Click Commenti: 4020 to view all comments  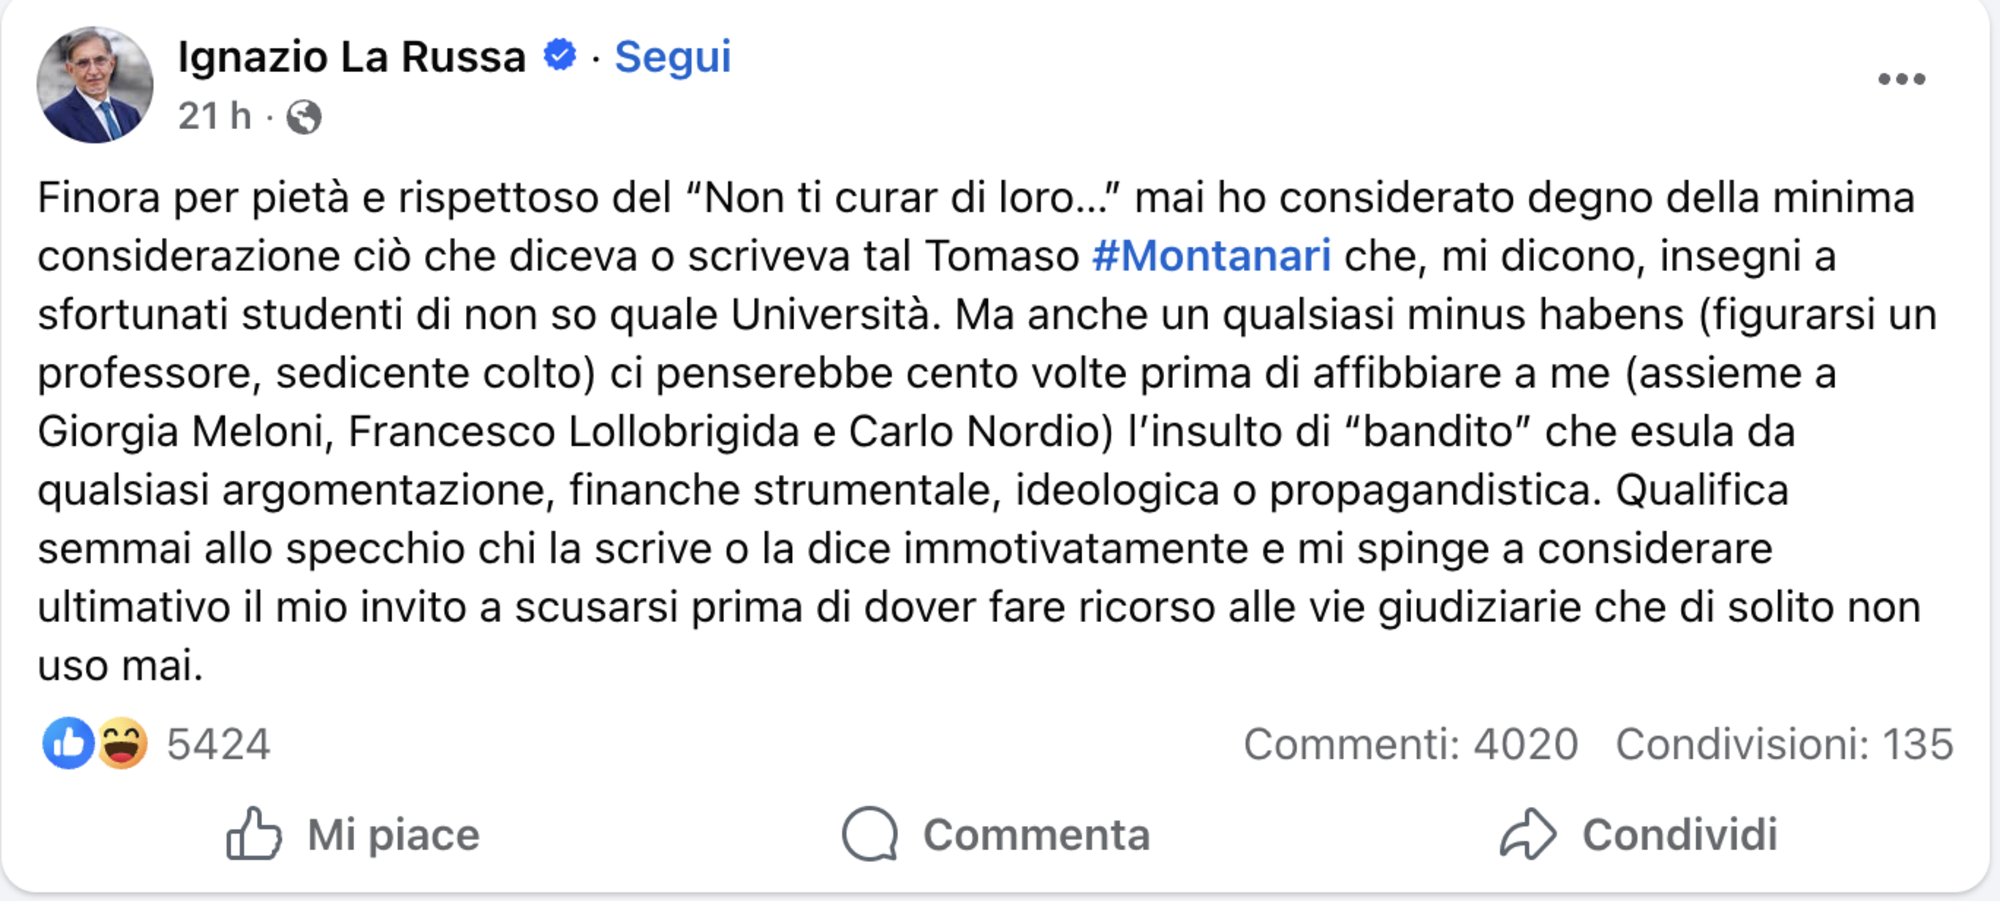pyautogui.click(x=1410, y=744)
